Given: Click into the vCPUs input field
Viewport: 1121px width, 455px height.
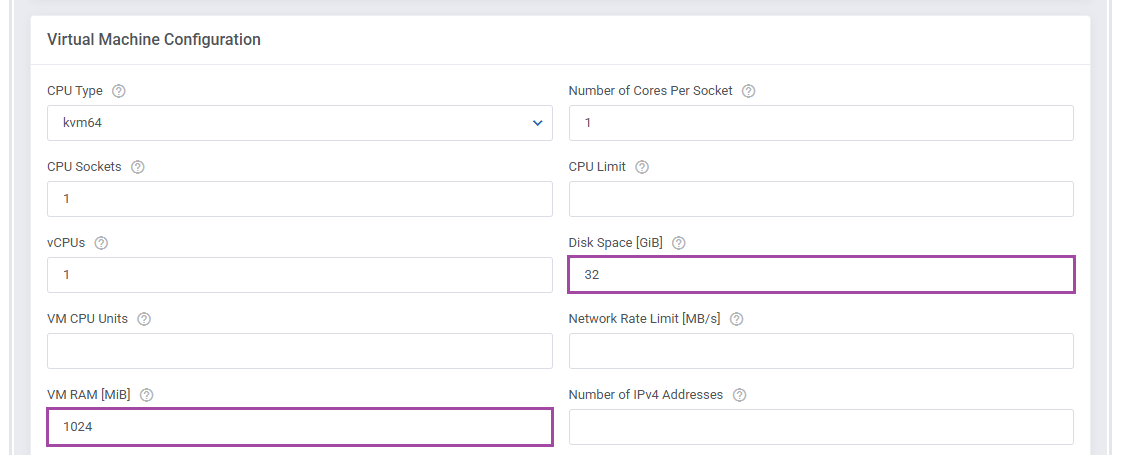Looking at the screenshot, I should click(299, 275).
